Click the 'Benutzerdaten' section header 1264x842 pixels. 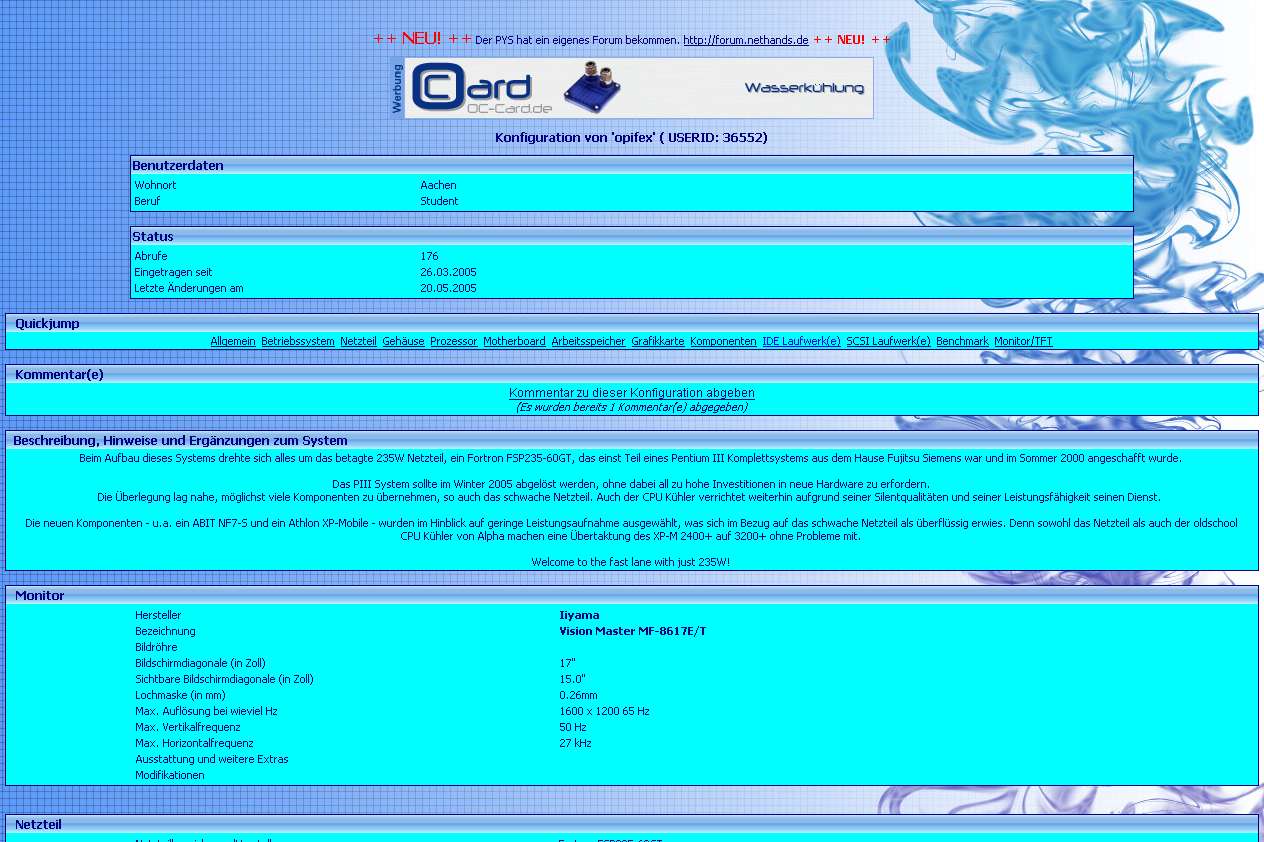tap(632, 165)
